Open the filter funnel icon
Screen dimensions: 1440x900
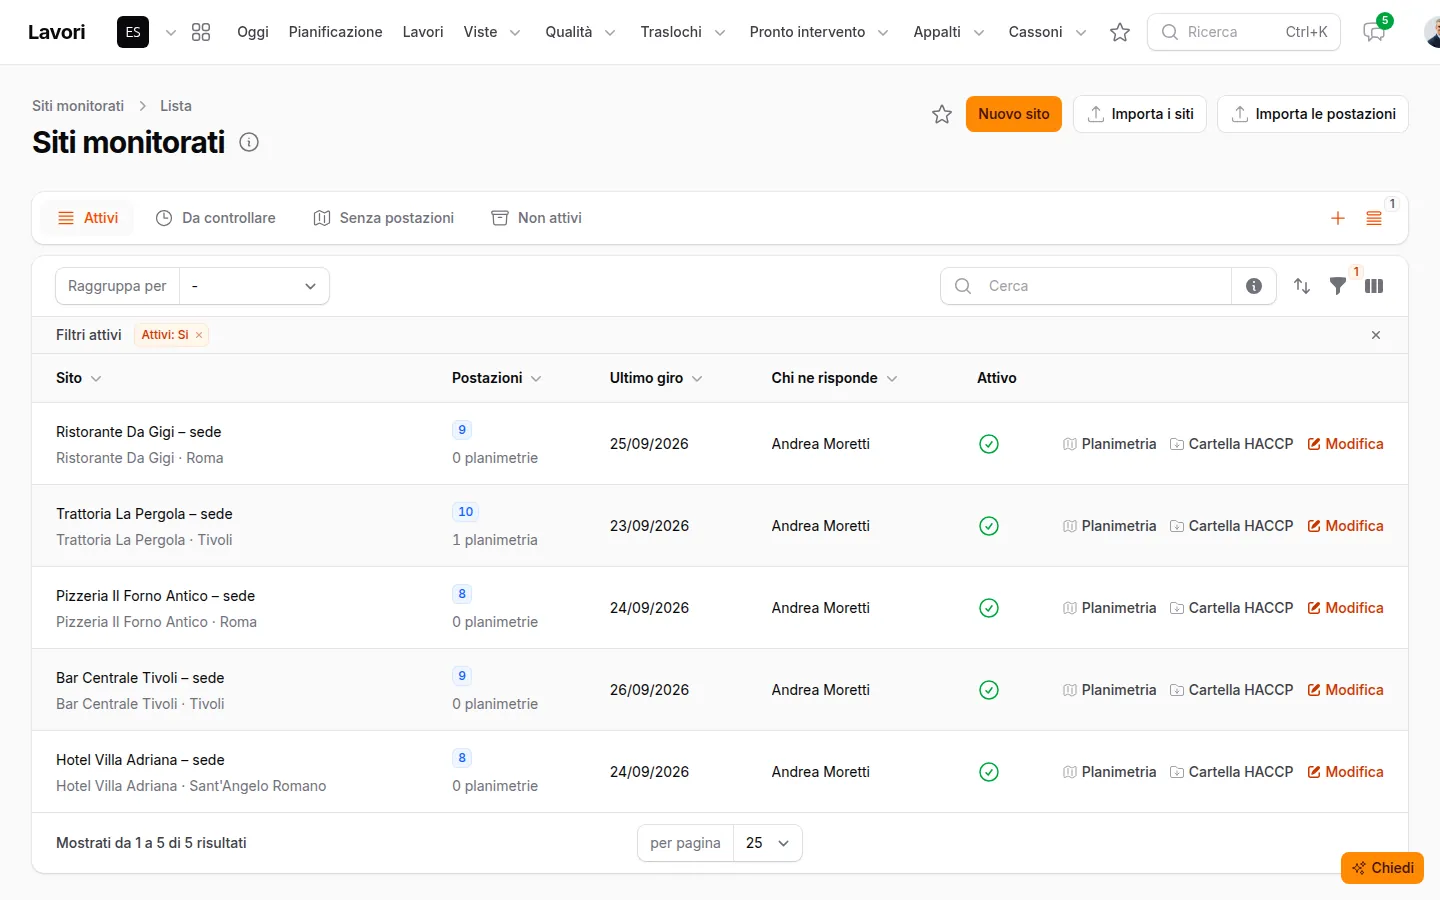tap(1338, 286)
